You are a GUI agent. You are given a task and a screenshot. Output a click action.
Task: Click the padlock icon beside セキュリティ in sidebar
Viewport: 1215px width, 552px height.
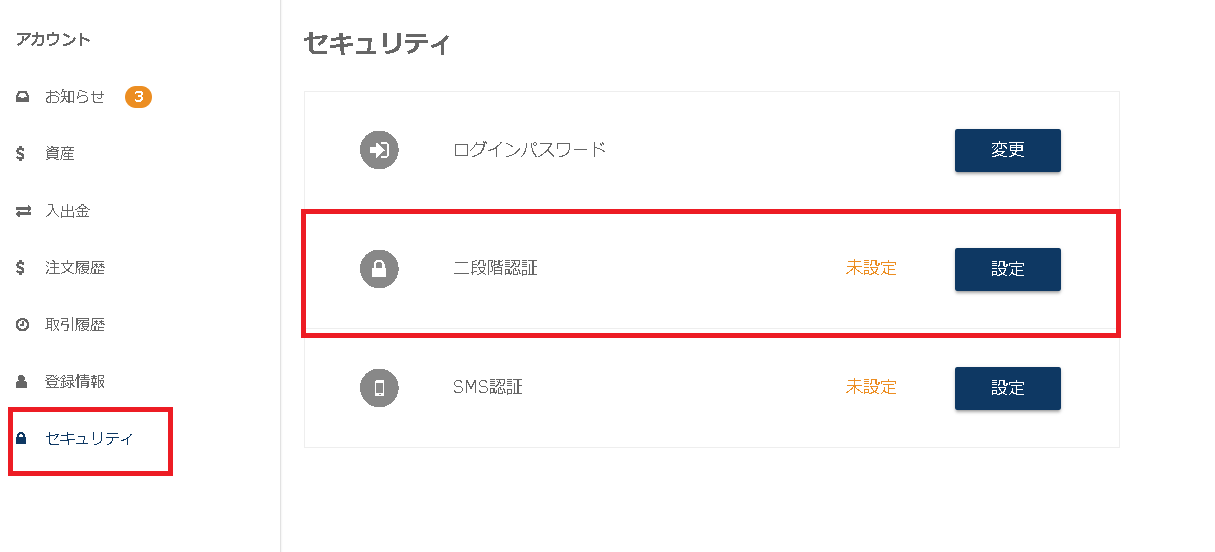tap(21, 439)
